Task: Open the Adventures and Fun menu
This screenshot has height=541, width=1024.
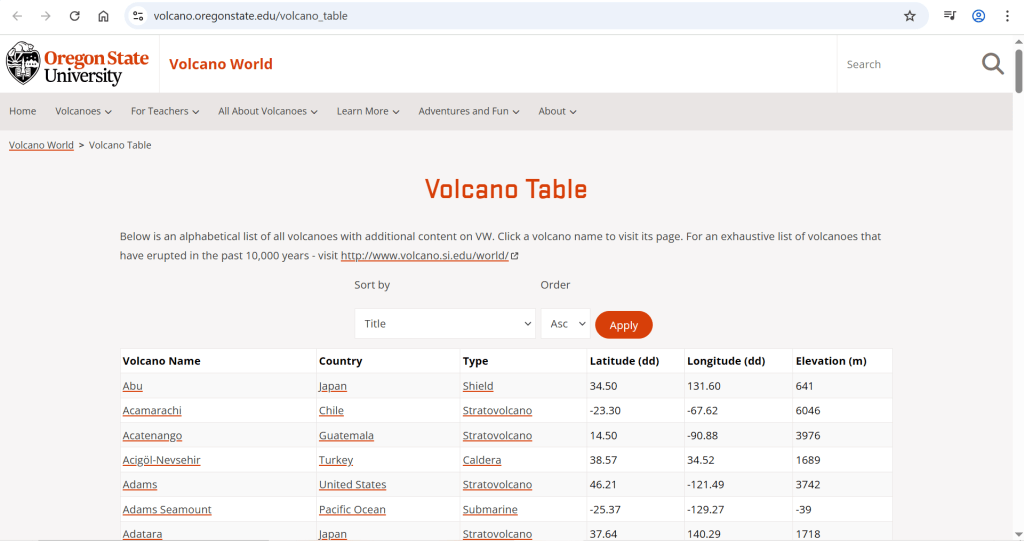Action: coord(468,111)
